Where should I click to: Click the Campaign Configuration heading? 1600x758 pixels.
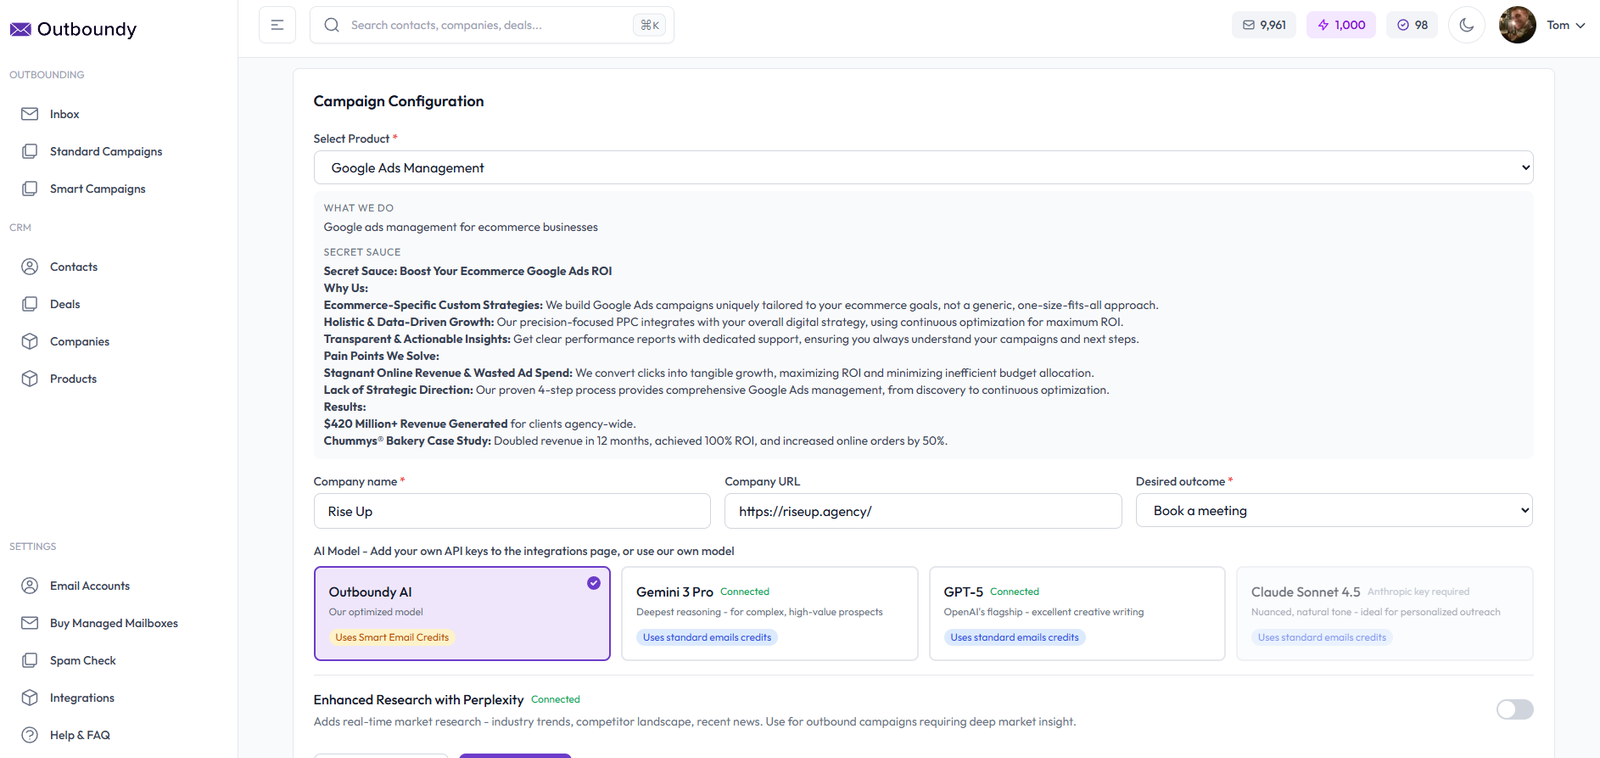point(399,101)
